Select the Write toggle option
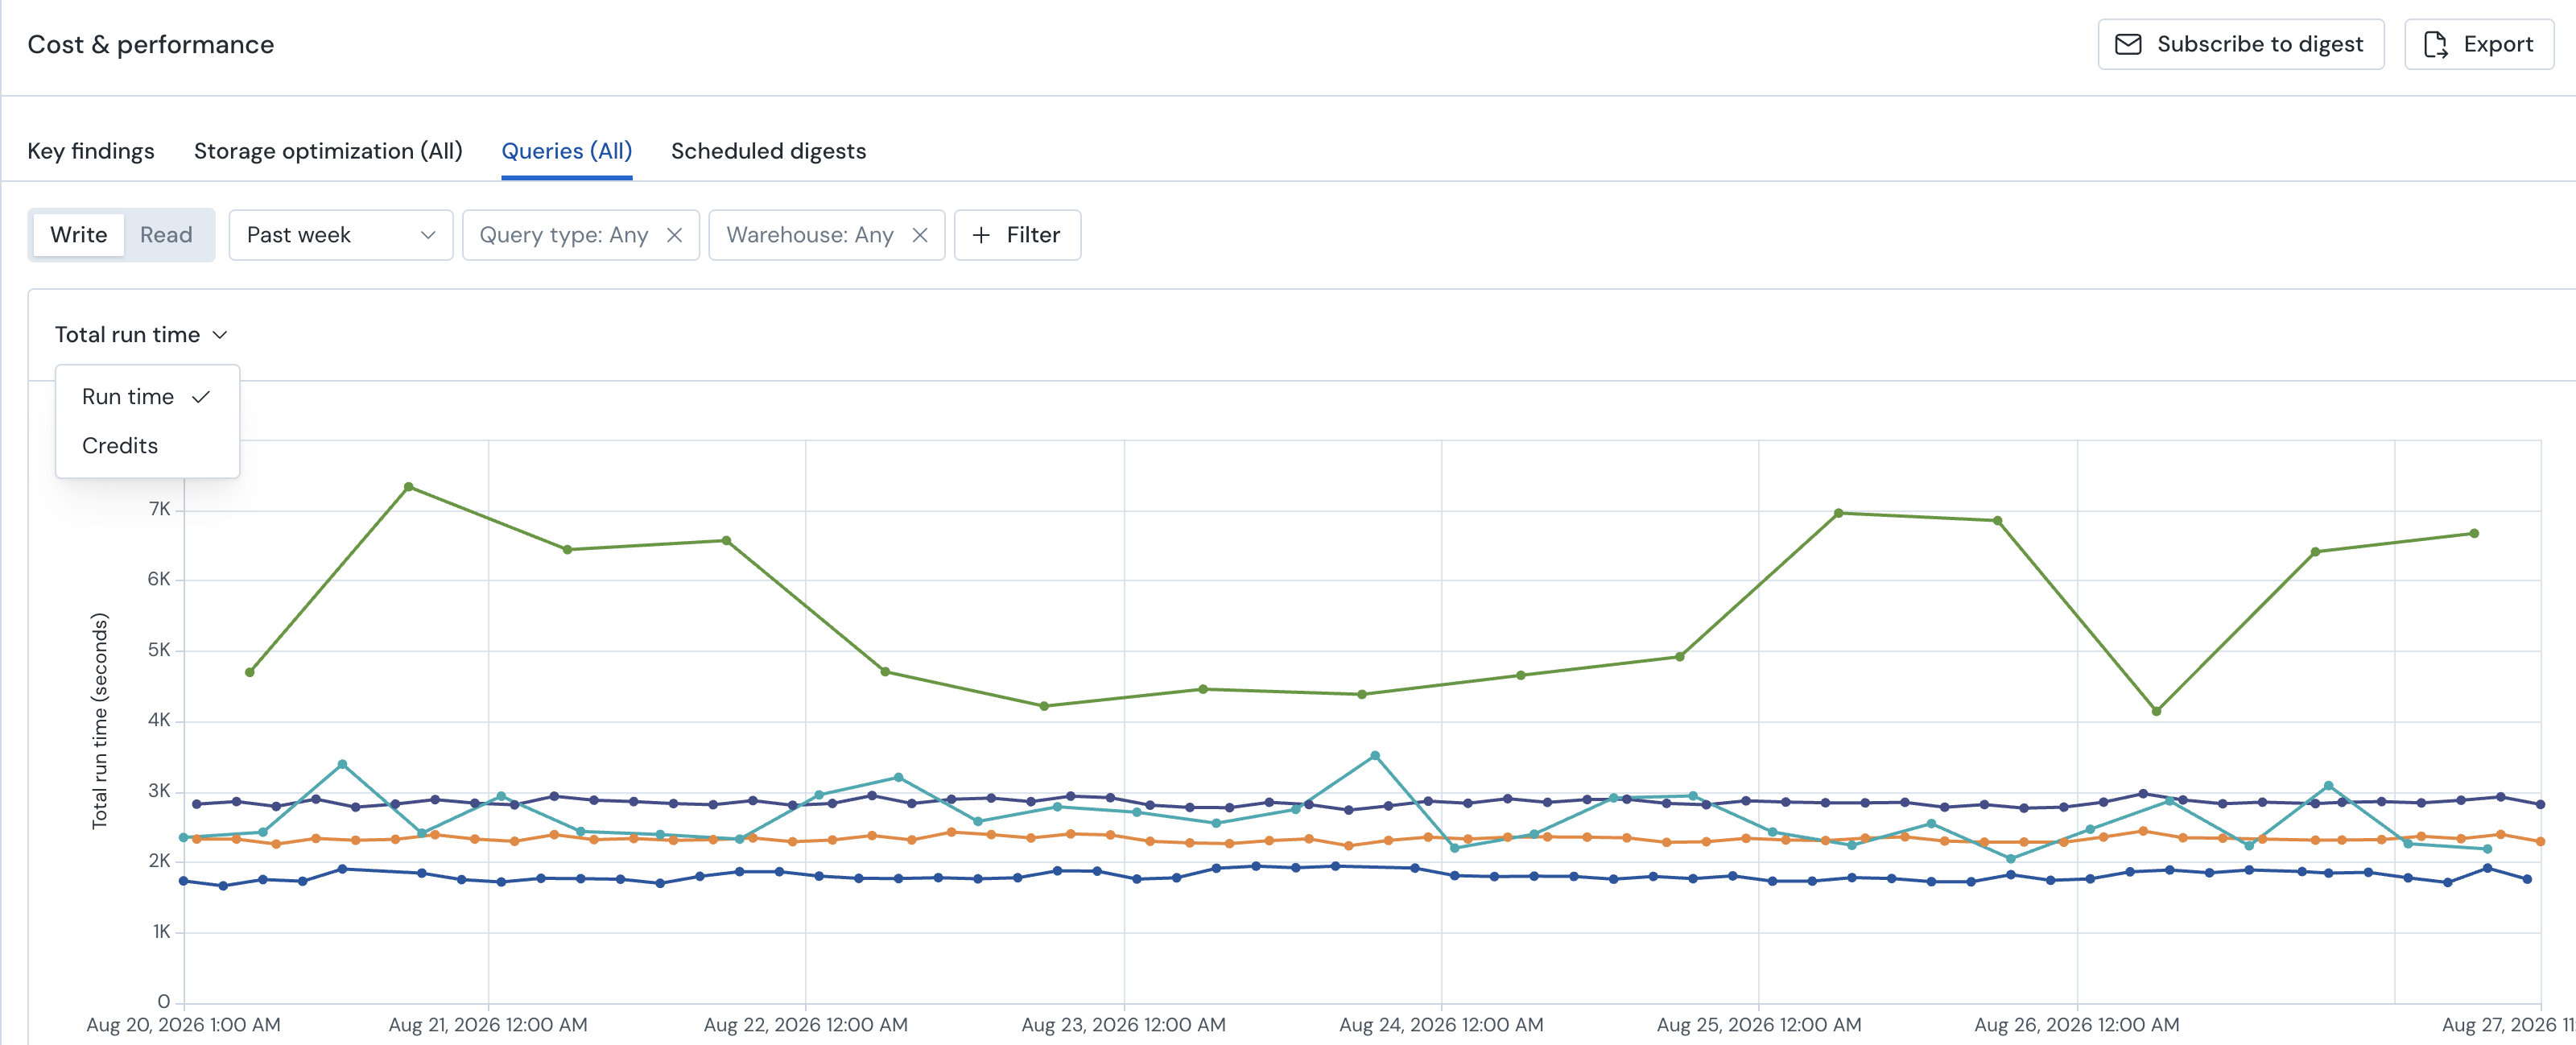This screenshot has width=2576, height=1045. (x=79, y=235)
